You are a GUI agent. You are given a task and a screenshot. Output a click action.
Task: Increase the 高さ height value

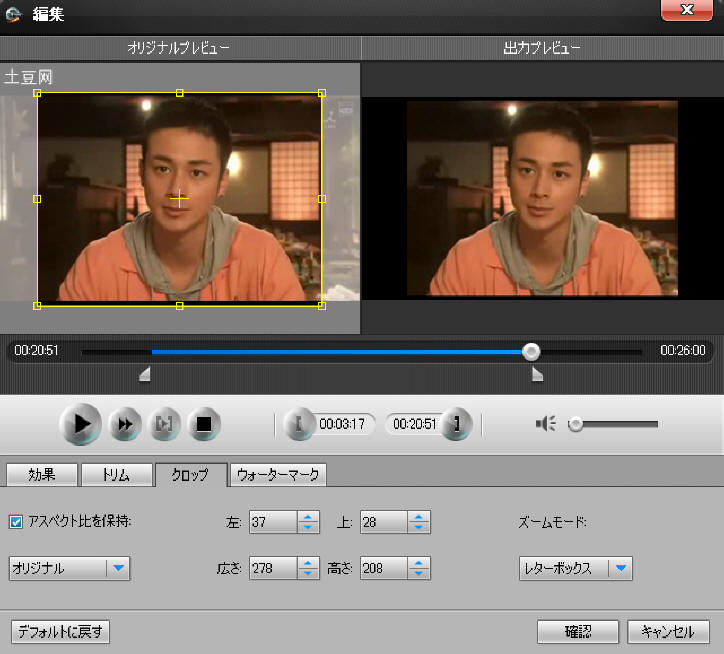(x=419, y=563)
